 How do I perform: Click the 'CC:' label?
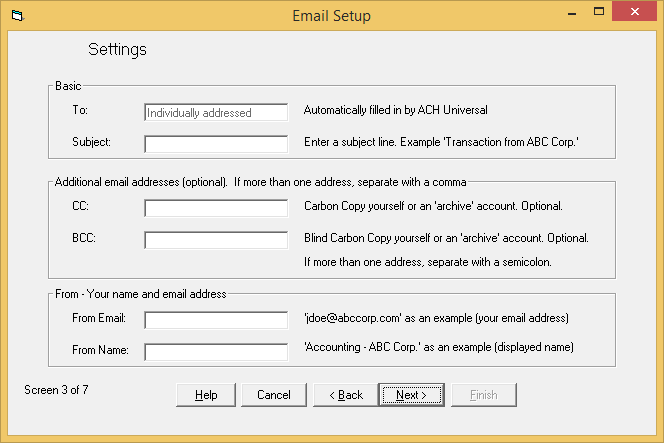coord(80,206)
